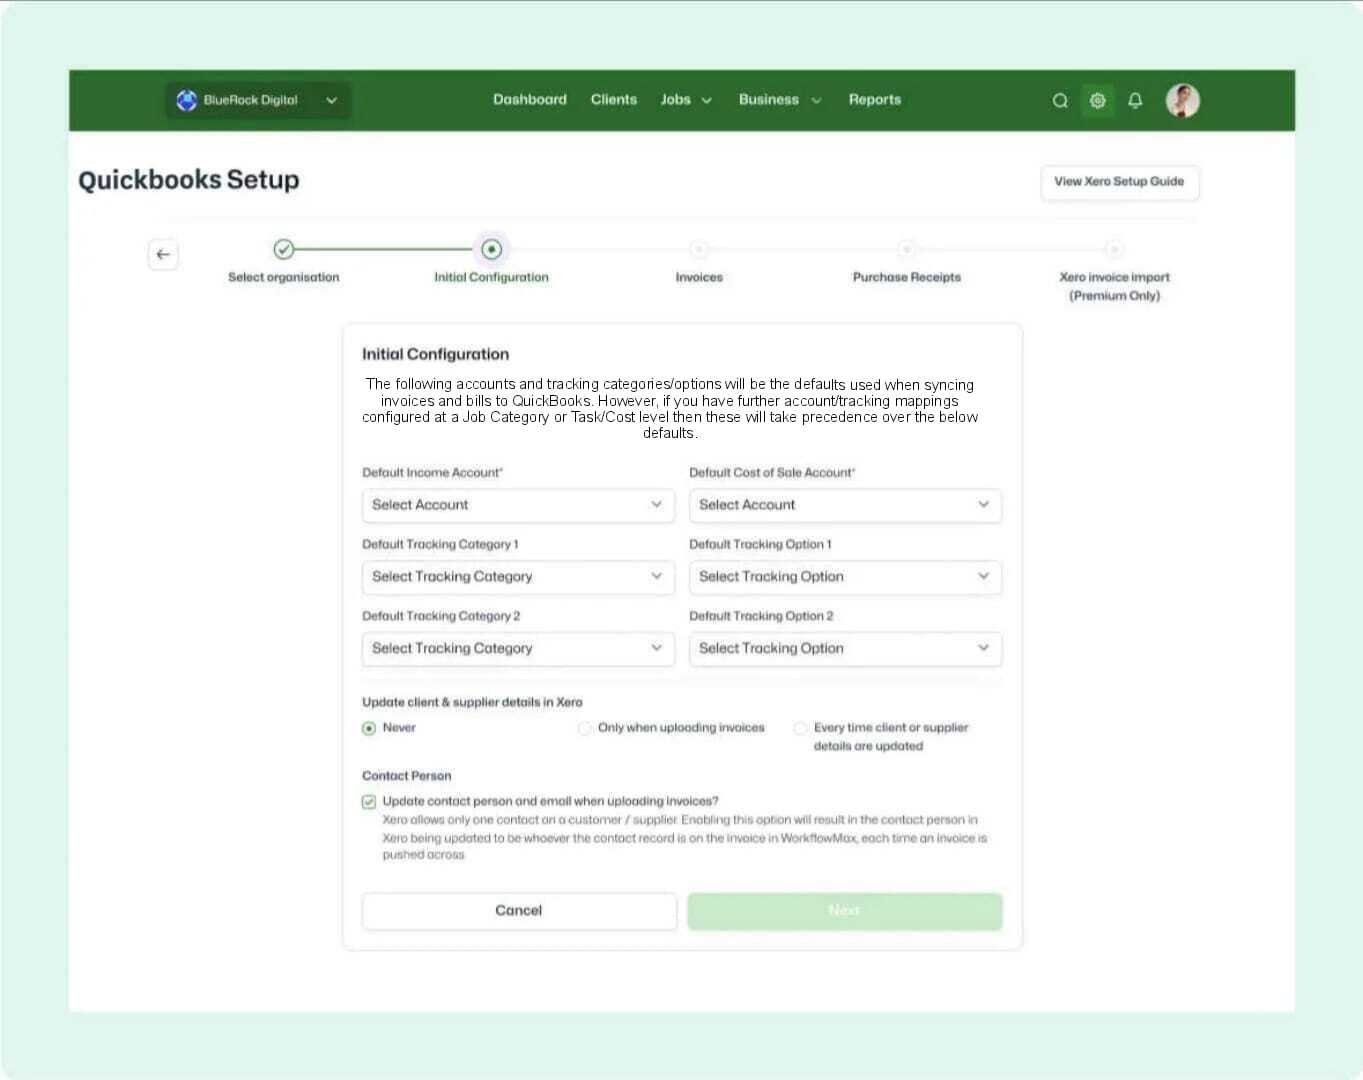Select the Never radio option

point(369,728)
